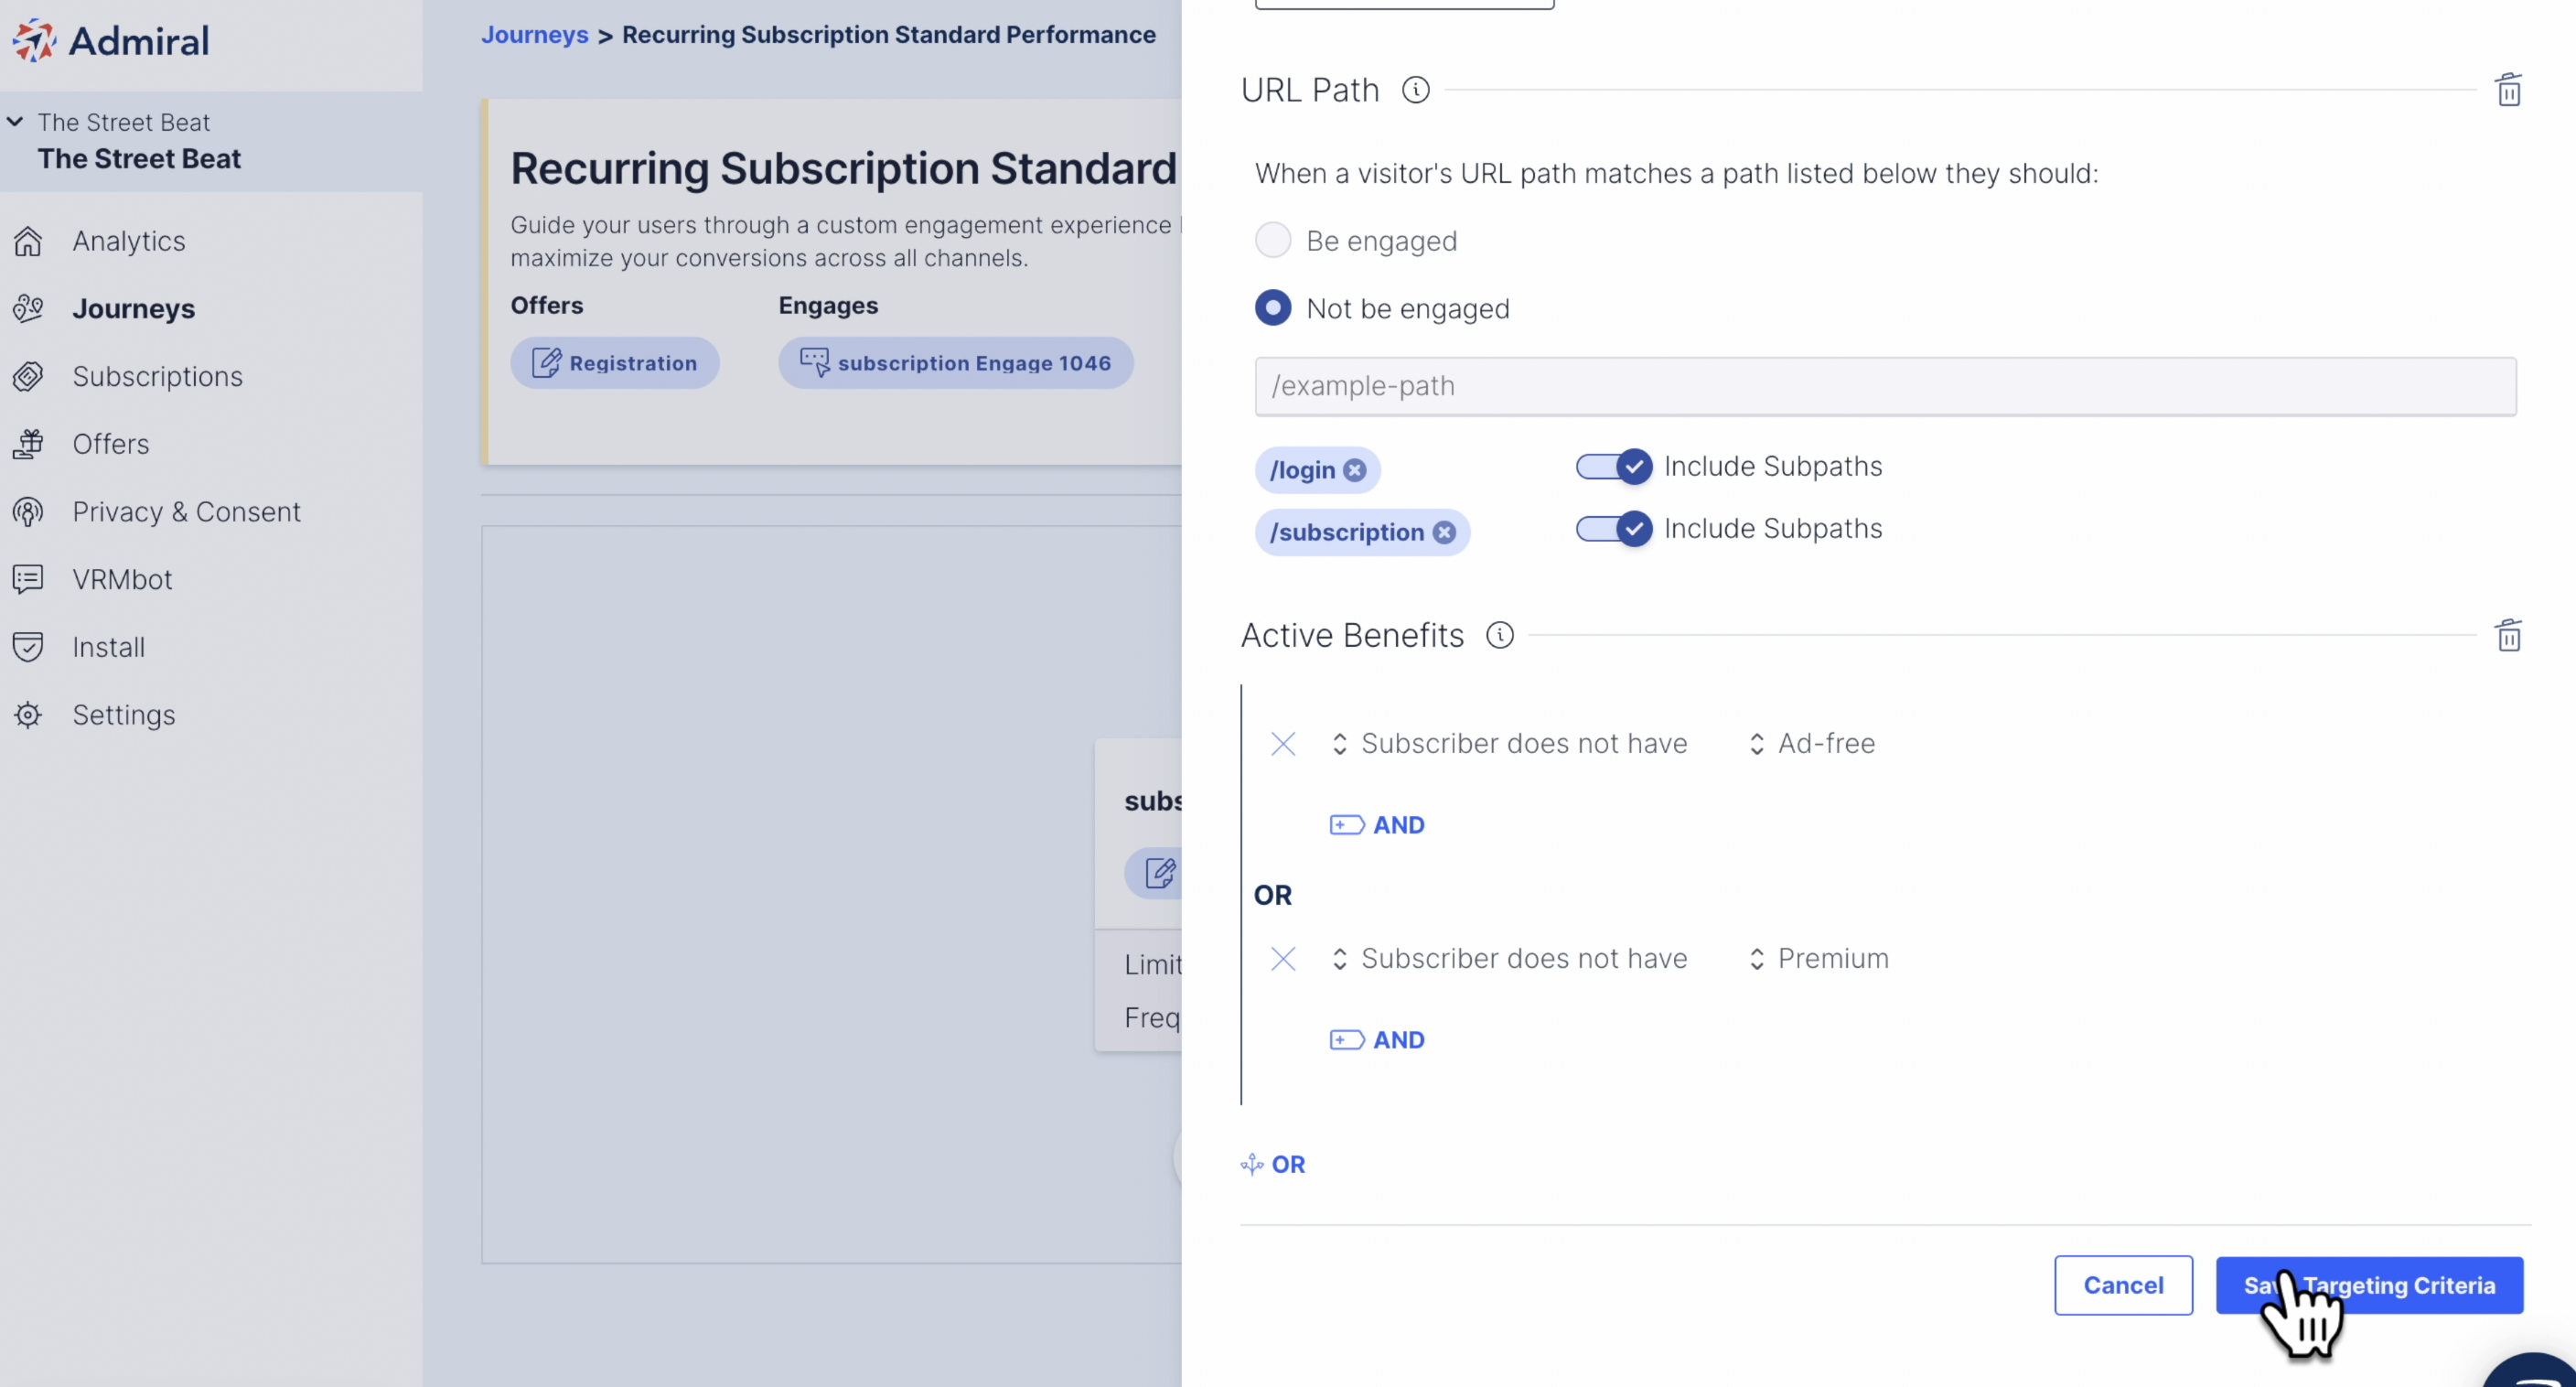Screen dimensions: 2576x1387
Task: Open Privacy & Consent in the sidebar
Action: (187, 512)
